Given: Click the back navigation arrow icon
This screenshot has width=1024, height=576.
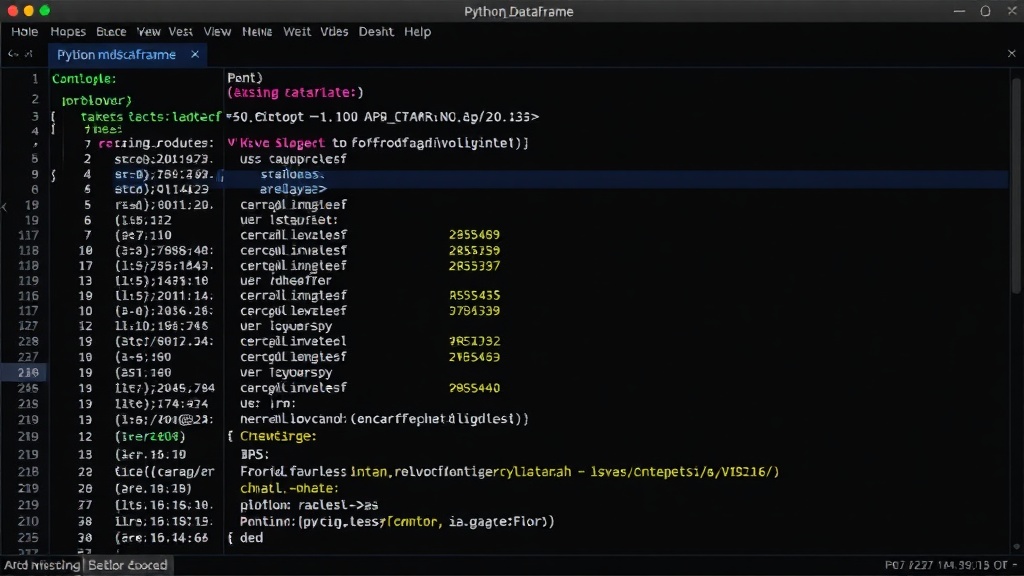Looking at the screenshot, I should (12, 54).
